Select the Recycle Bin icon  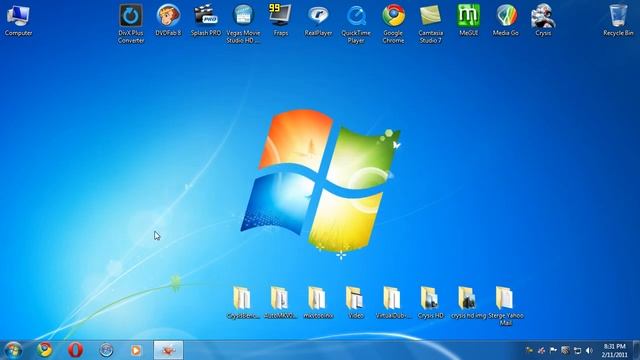618,20
